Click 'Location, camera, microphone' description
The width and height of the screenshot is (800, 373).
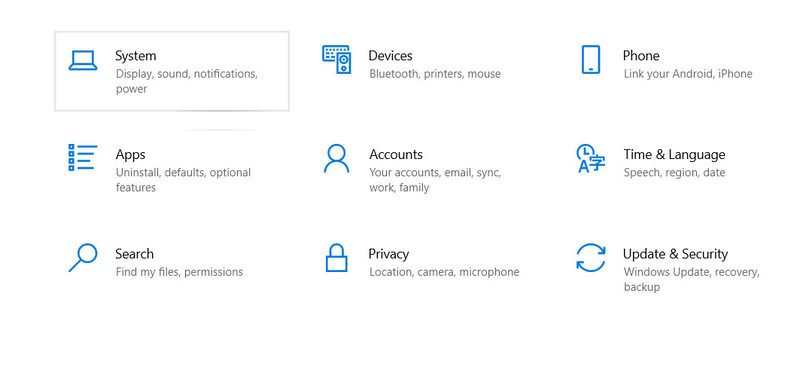pyautogui.click(x=444, y=272)
